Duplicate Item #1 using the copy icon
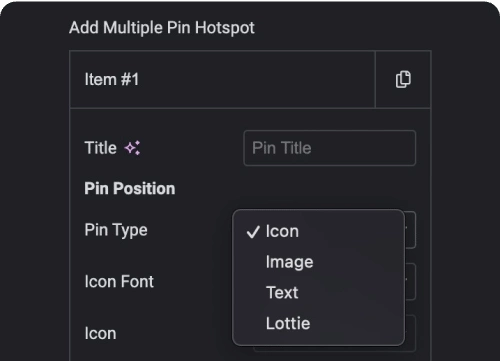This screenshot has width=500, height=361. (x=403, y=79)
